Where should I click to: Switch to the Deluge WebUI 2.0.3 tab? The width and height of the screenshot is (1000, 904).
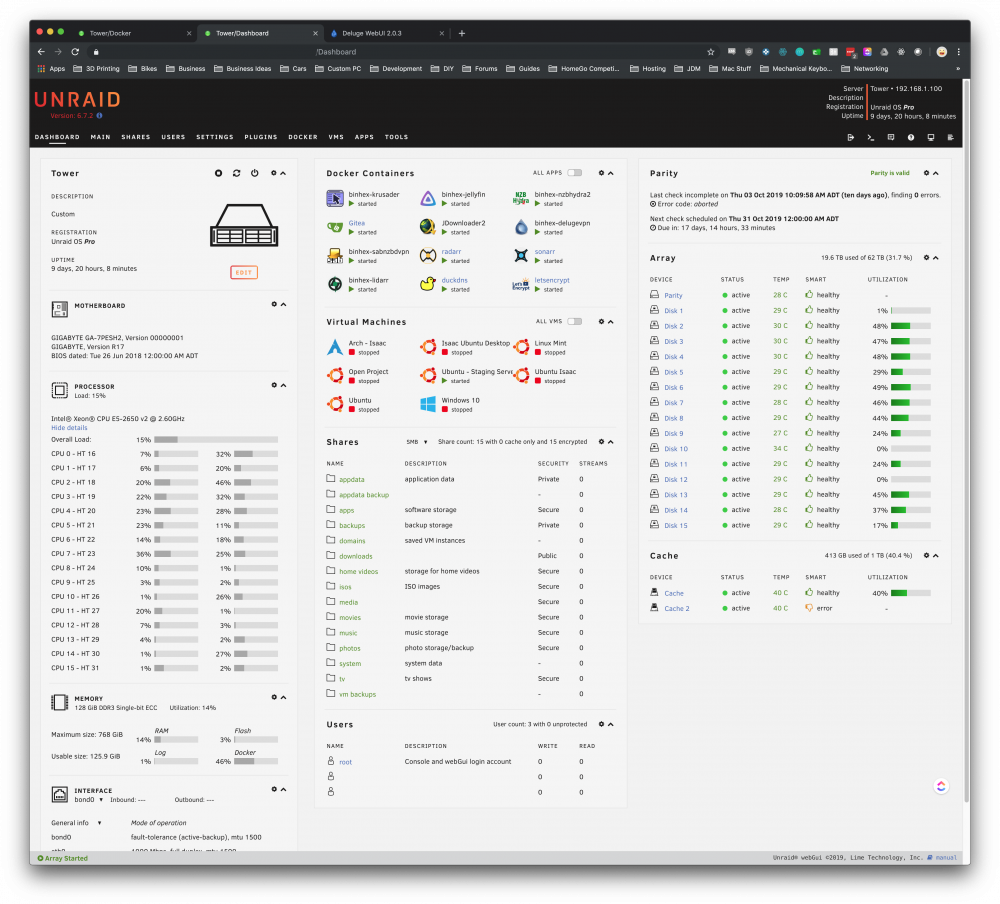click(386, 33)
